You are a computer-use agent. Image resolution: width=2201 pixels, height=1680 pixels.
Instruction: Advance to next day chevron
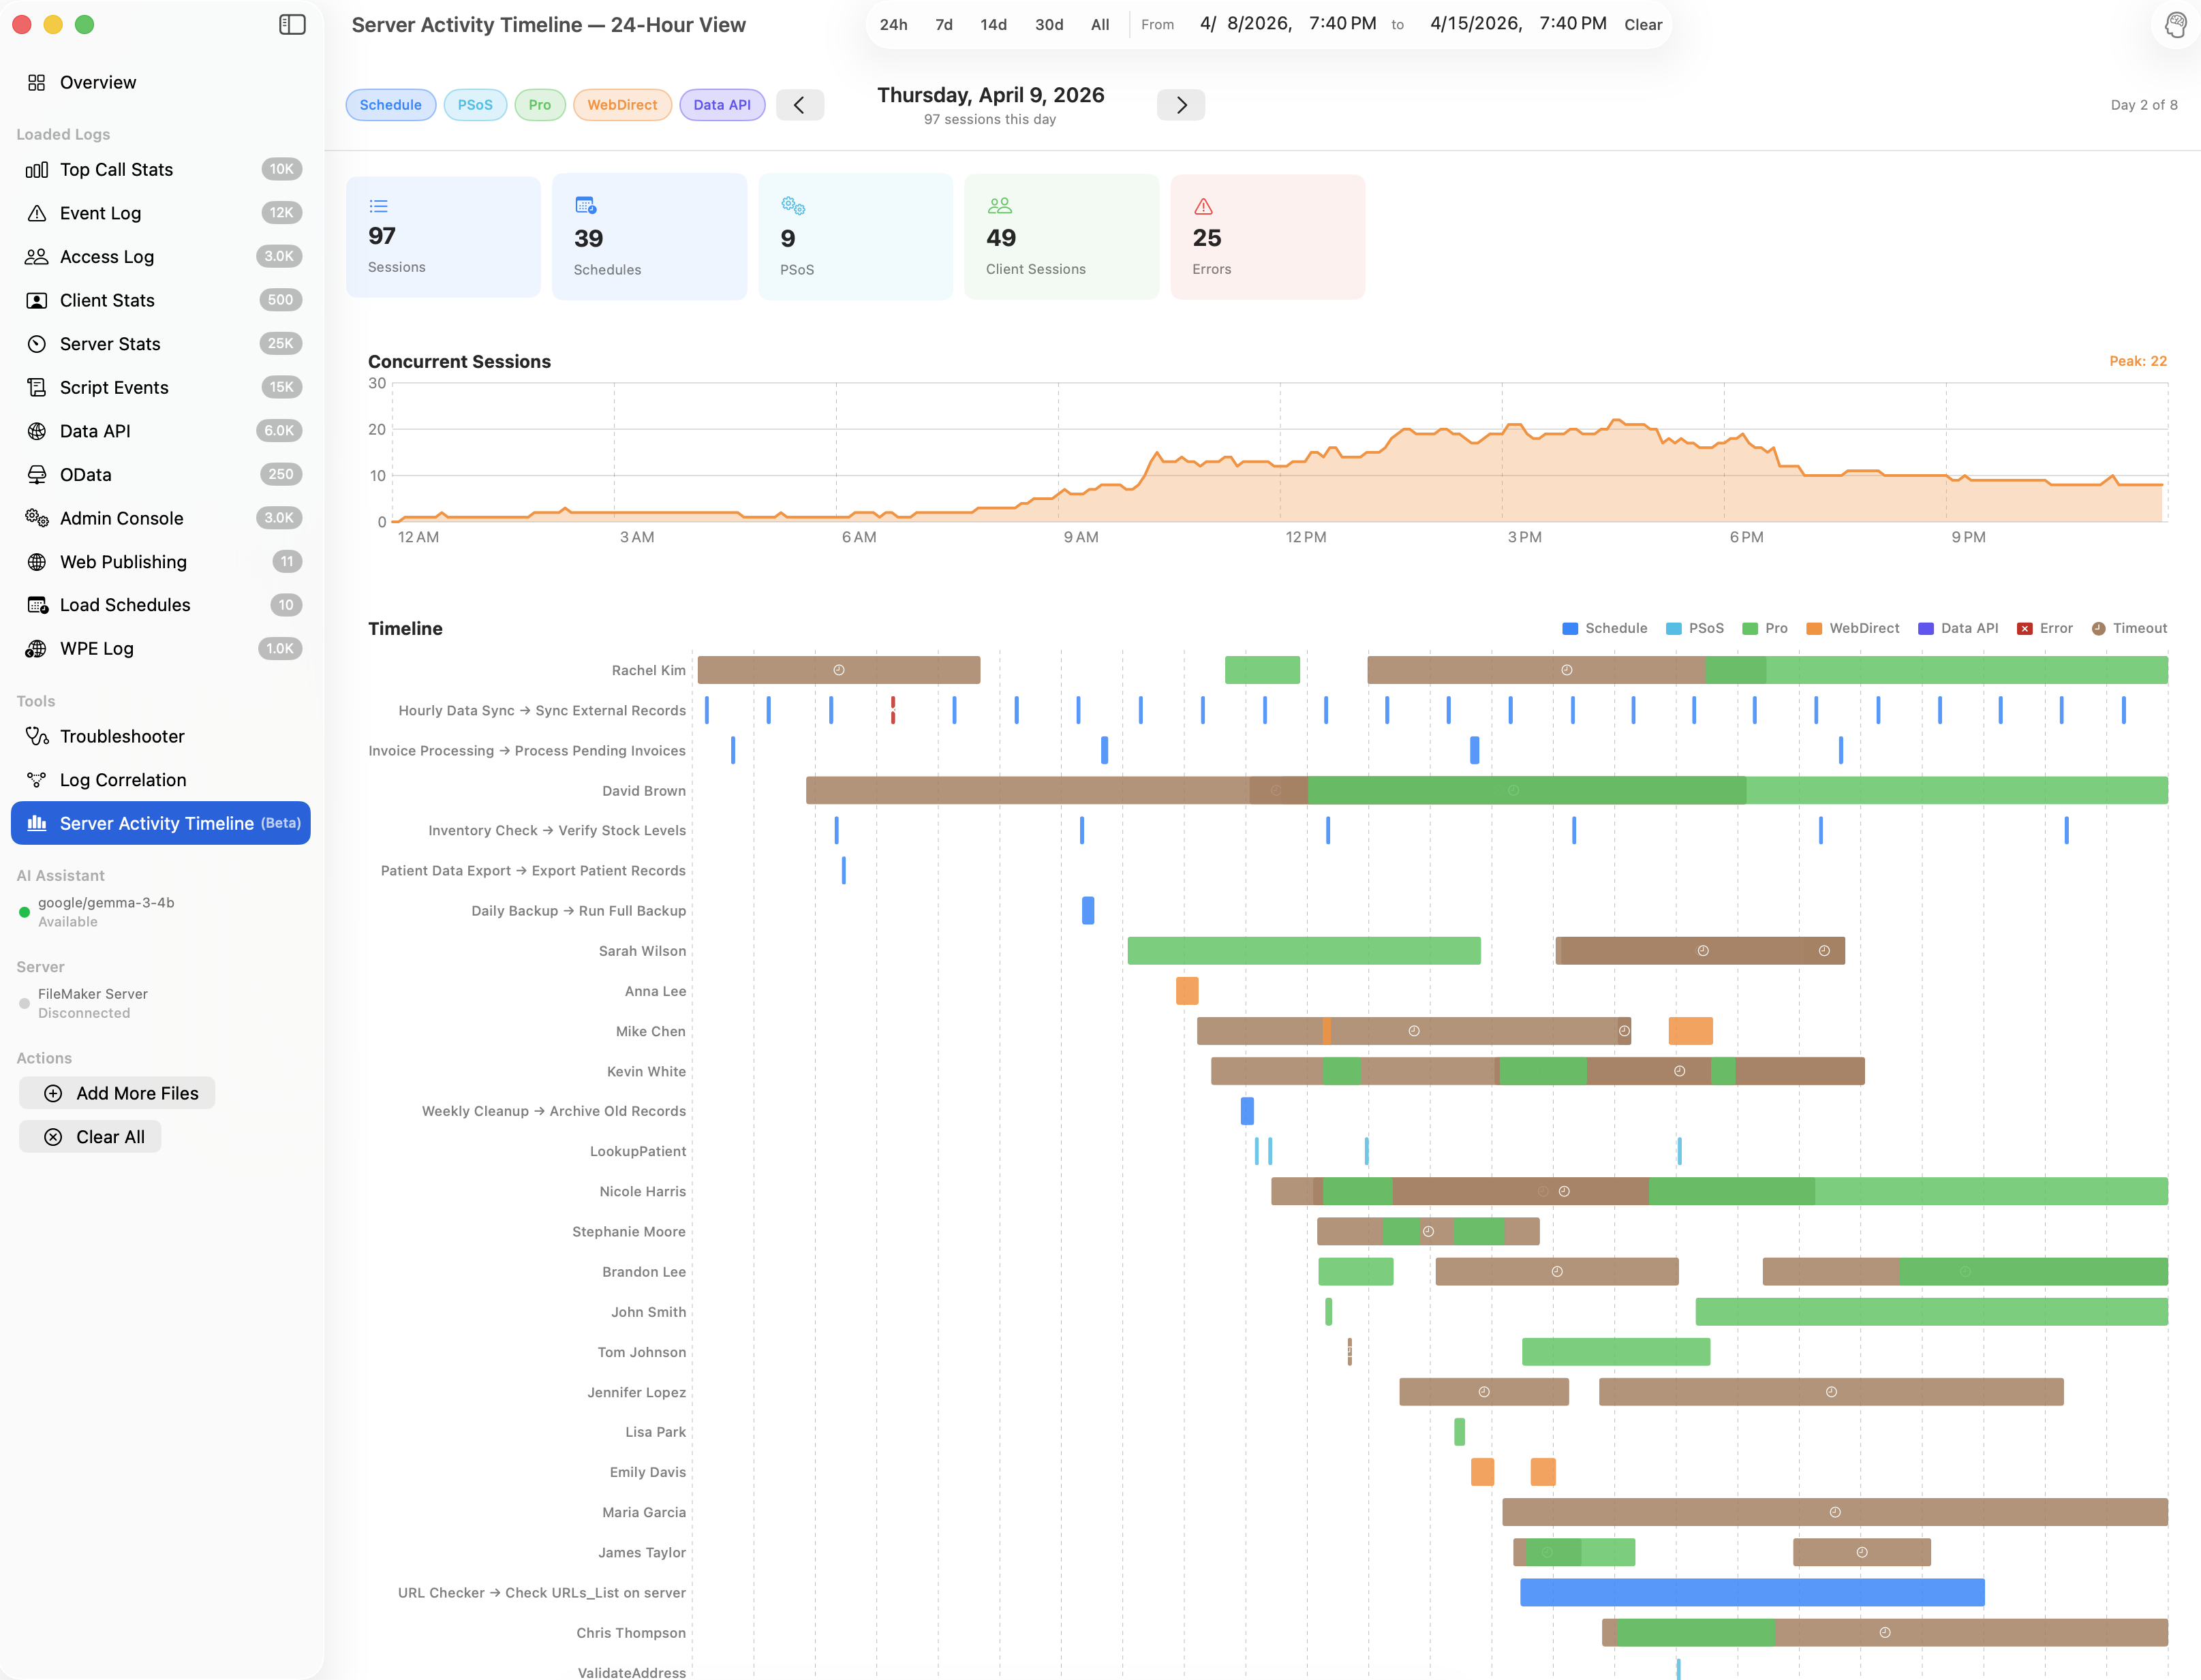pyautogui.click(x=1181, y=104)
